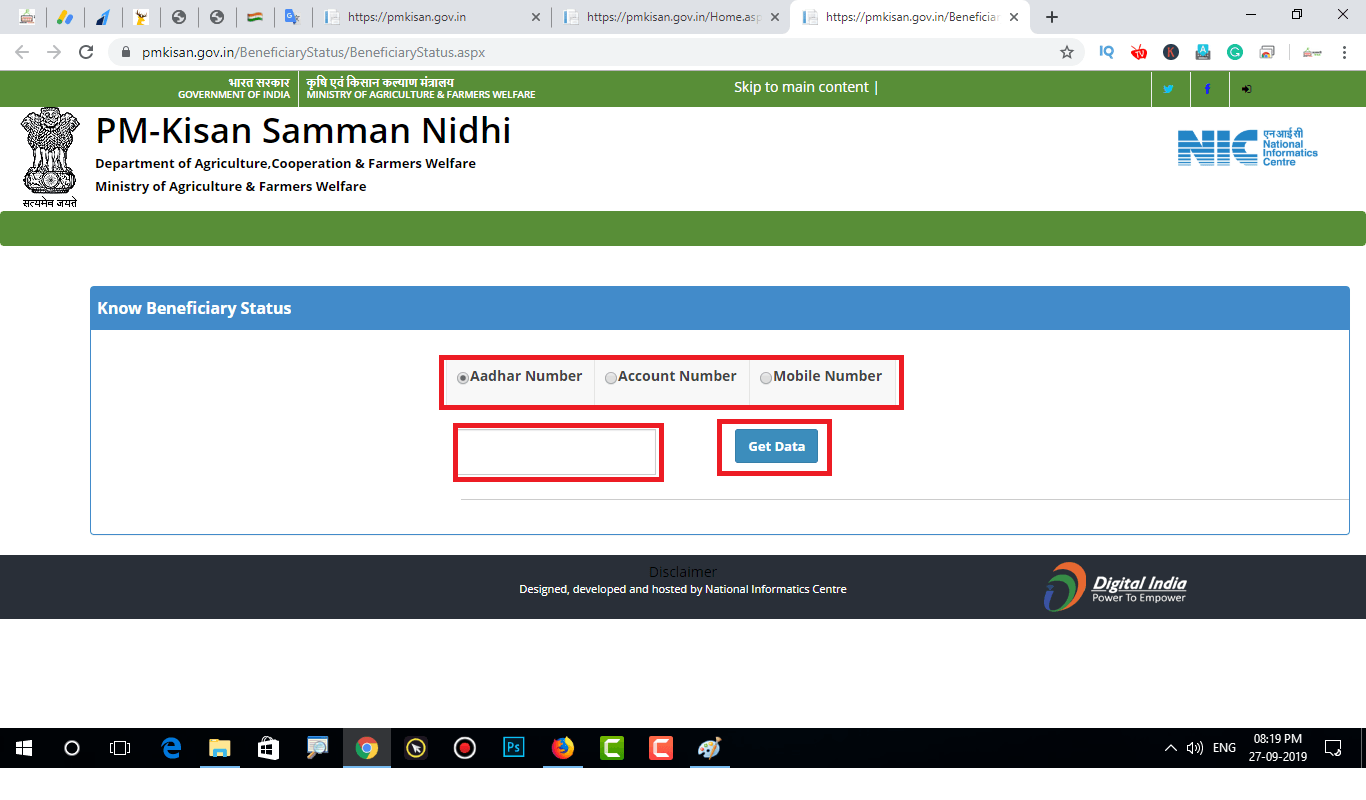Screen dimensions: 1366x800
Task: Switch to the pinned Google Ads tab
Action: point(64,17)
